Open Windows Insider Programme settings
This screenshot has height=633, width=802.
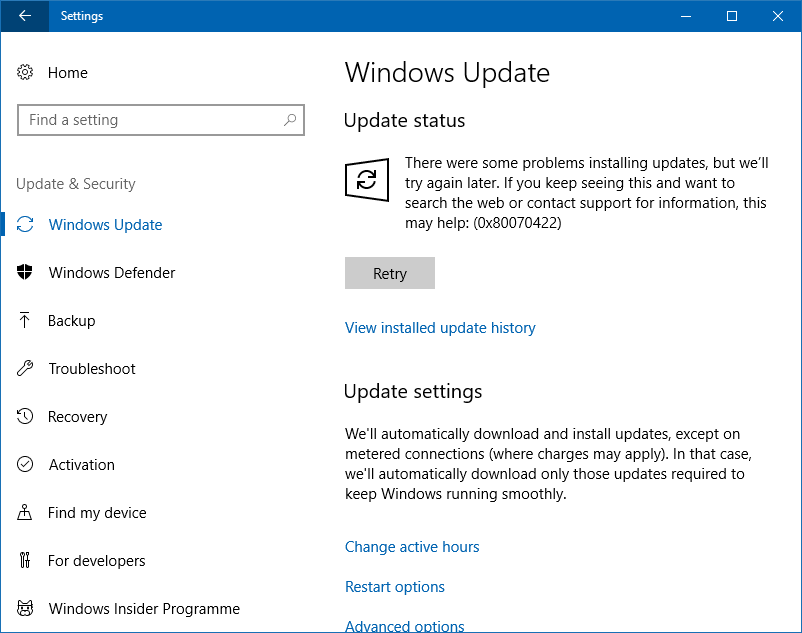tap(144, 609)
